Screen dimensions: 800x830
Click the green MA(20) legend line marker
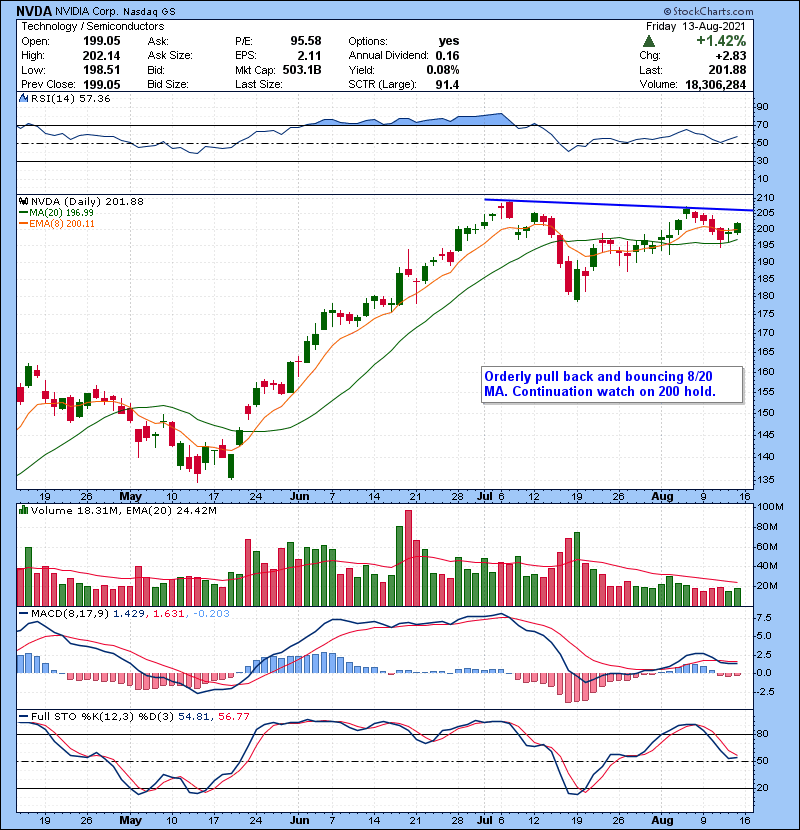tap(23, 213)
